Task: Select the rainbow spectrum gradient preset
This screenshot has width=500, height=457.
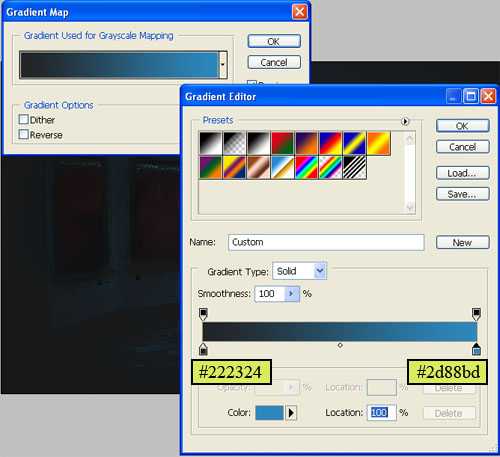Action: [x=306, y=168]
